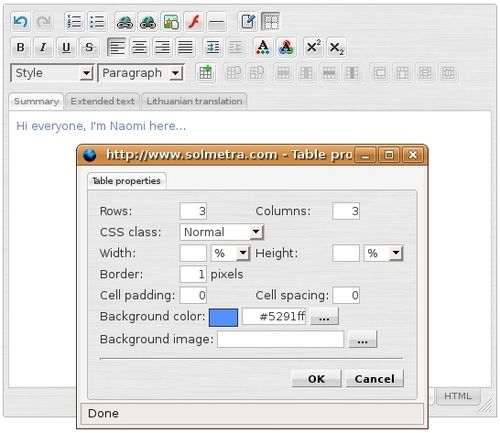Open the insert image tool
The height and width of the screenshot is (433, 500).
(x=171, y=22)
